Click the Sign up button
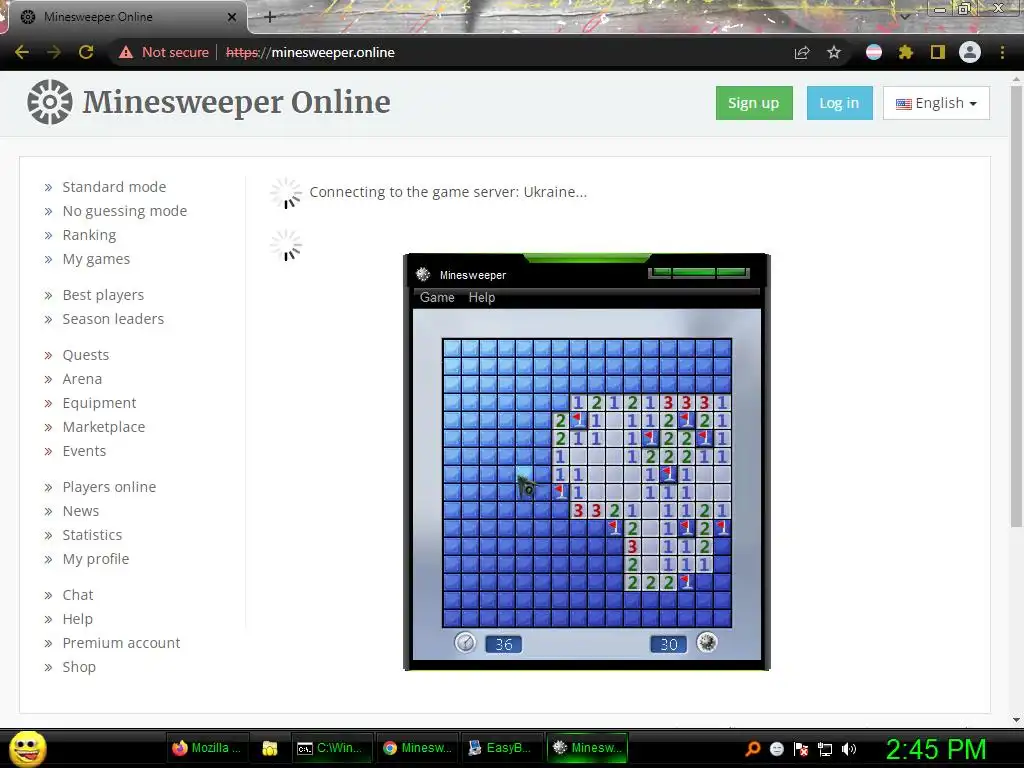Image resolution: width=1024 pixels, height=768 pixels. click(754, 103)
